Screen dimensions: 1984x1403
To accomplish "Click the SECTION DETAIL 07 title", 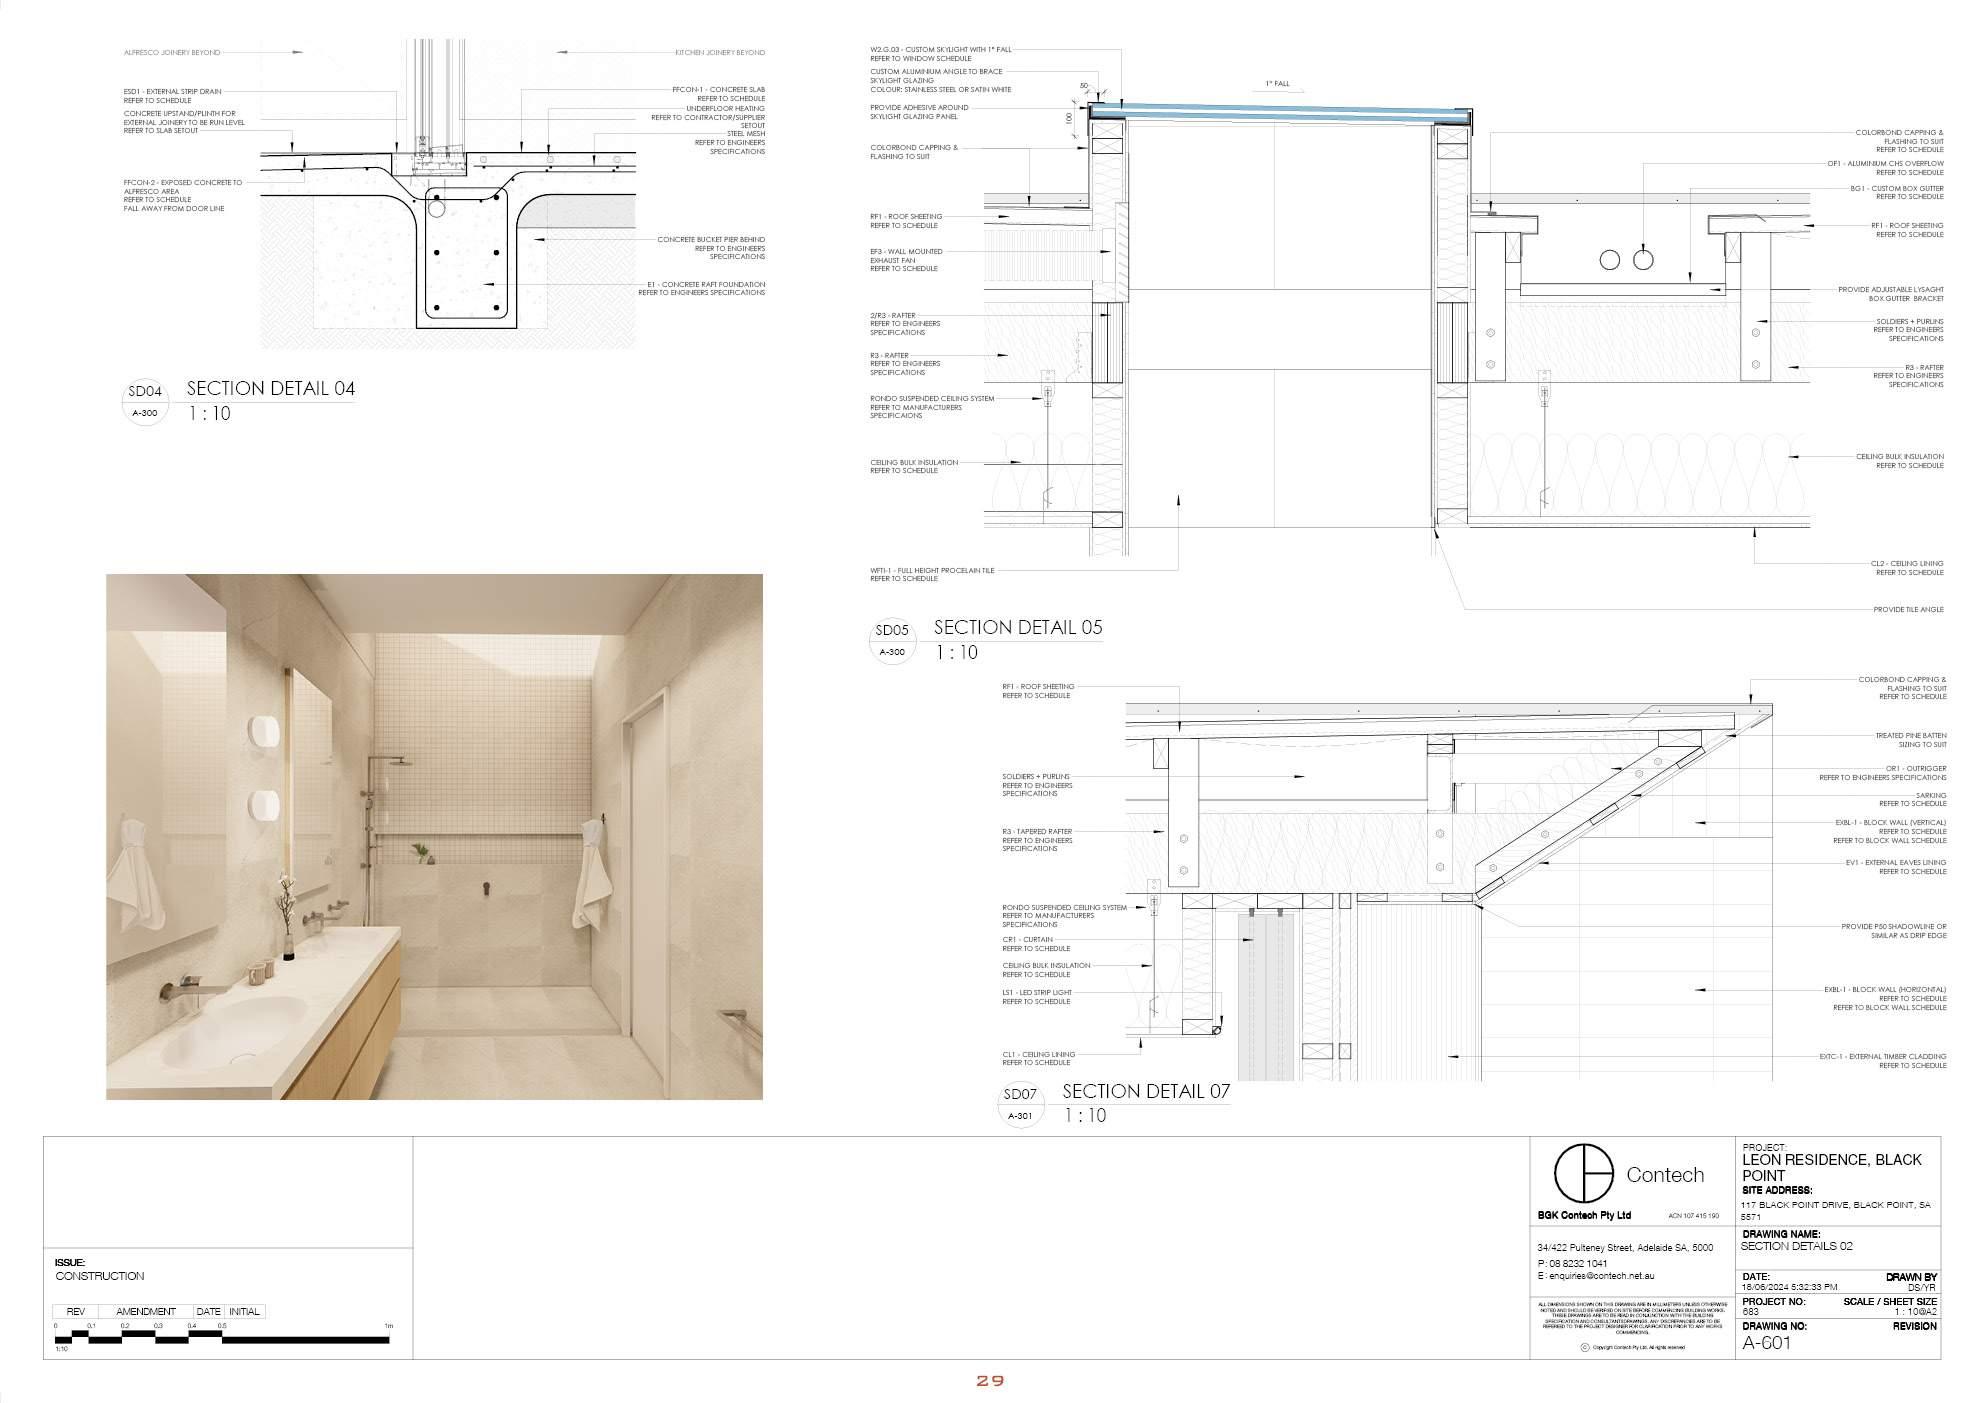I will [1145, 1092].
